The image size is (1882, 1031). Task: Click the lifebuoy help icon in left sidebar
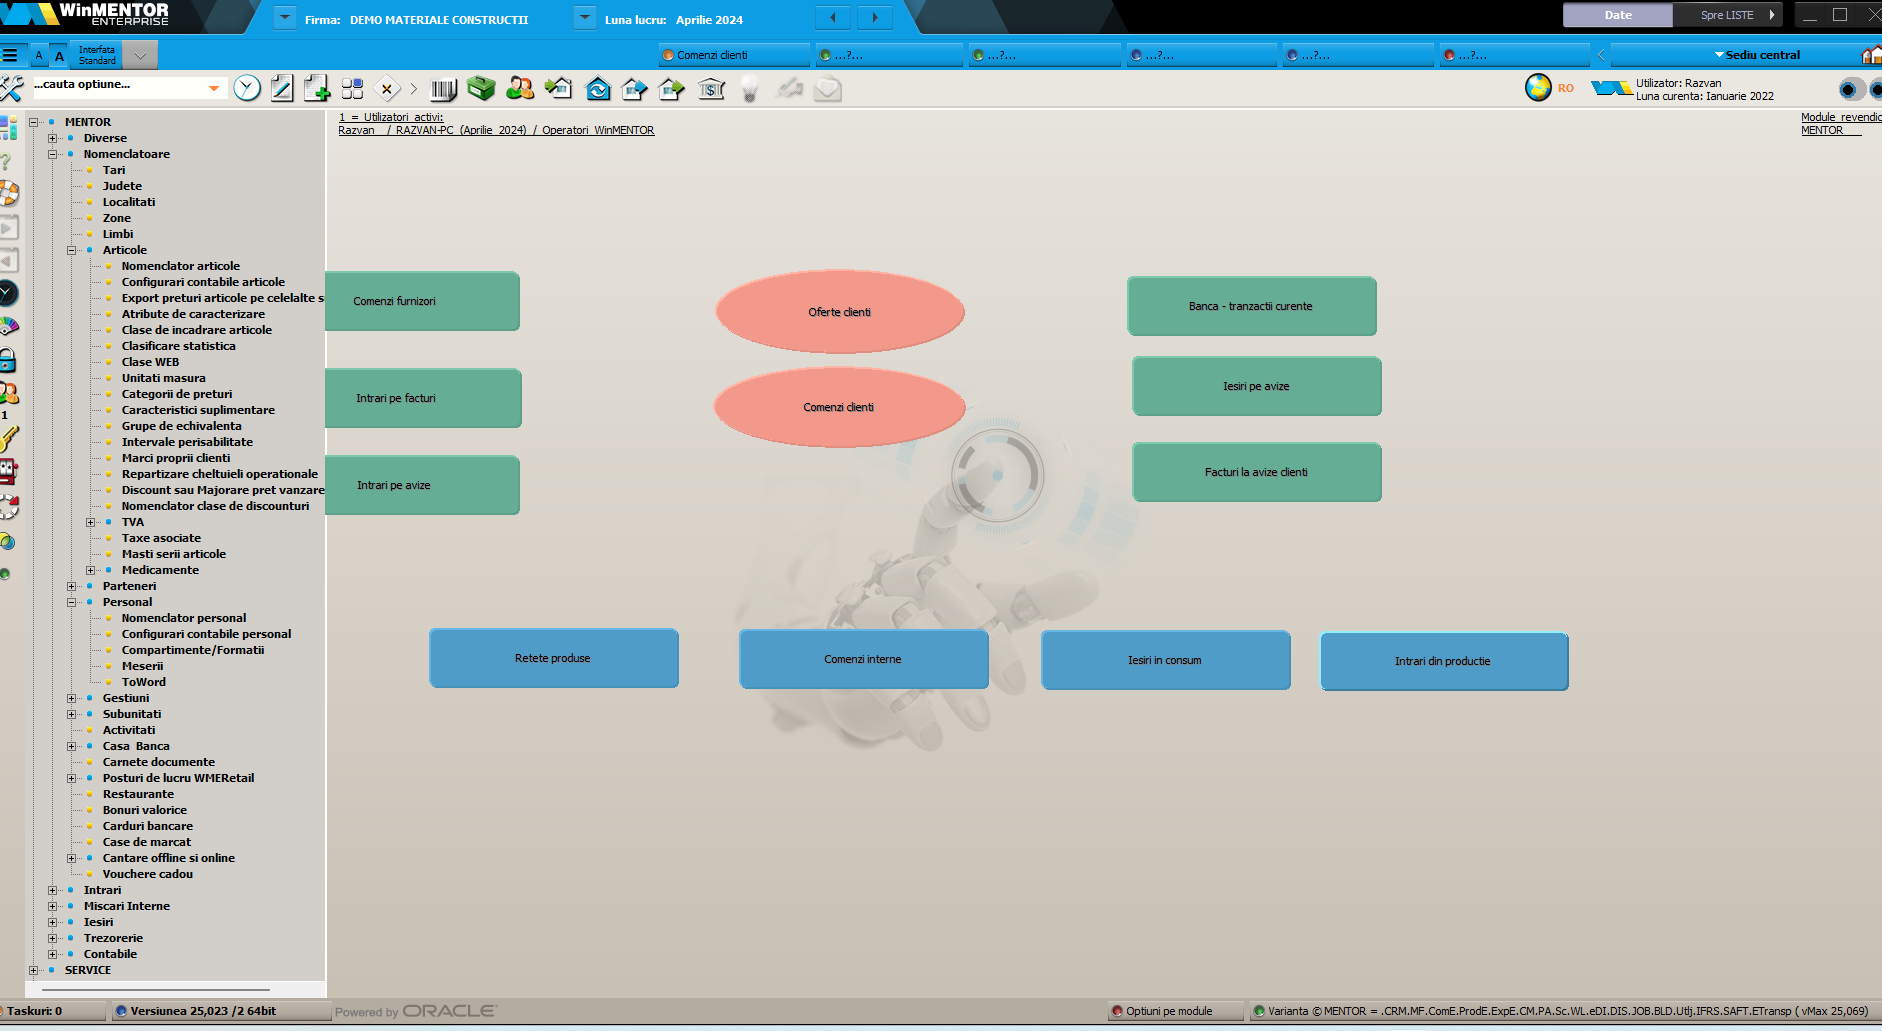pos(9,194)
